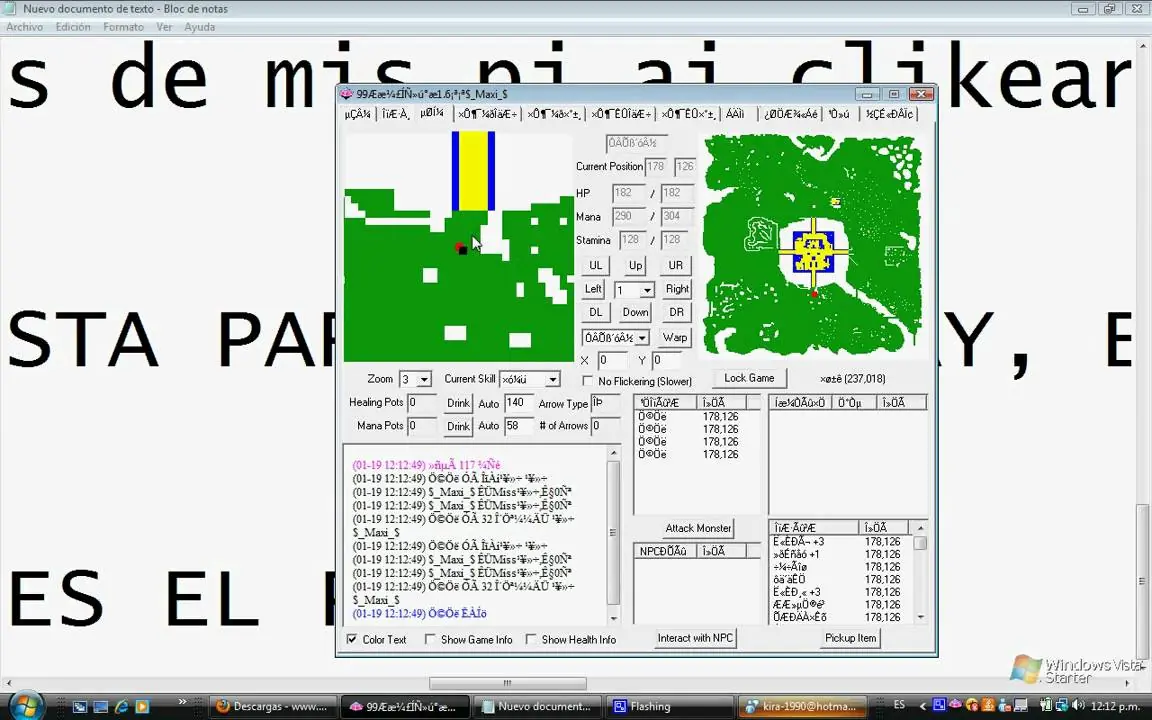This screenshot has height=720, width=1152.
Task: Open Formato menu in Bloc de notas
Action: click(x=123, y=26)
